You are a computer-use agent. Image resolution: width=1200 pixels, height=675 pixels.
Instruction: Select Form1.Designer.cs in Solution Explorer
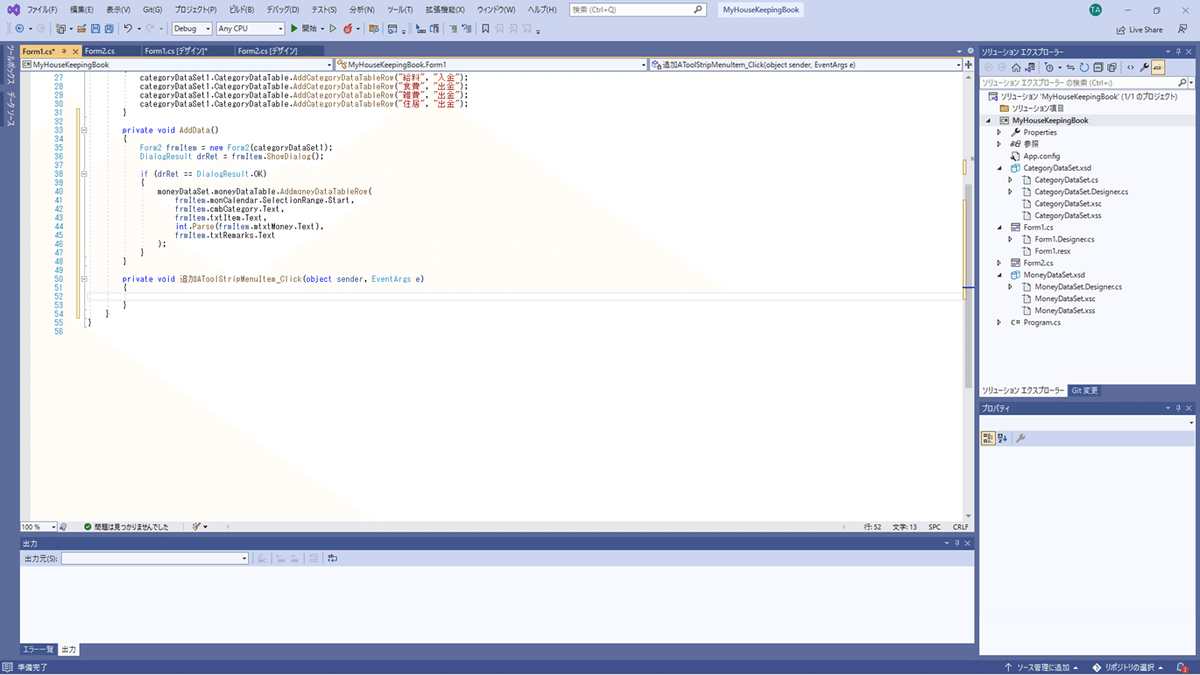1064,239
